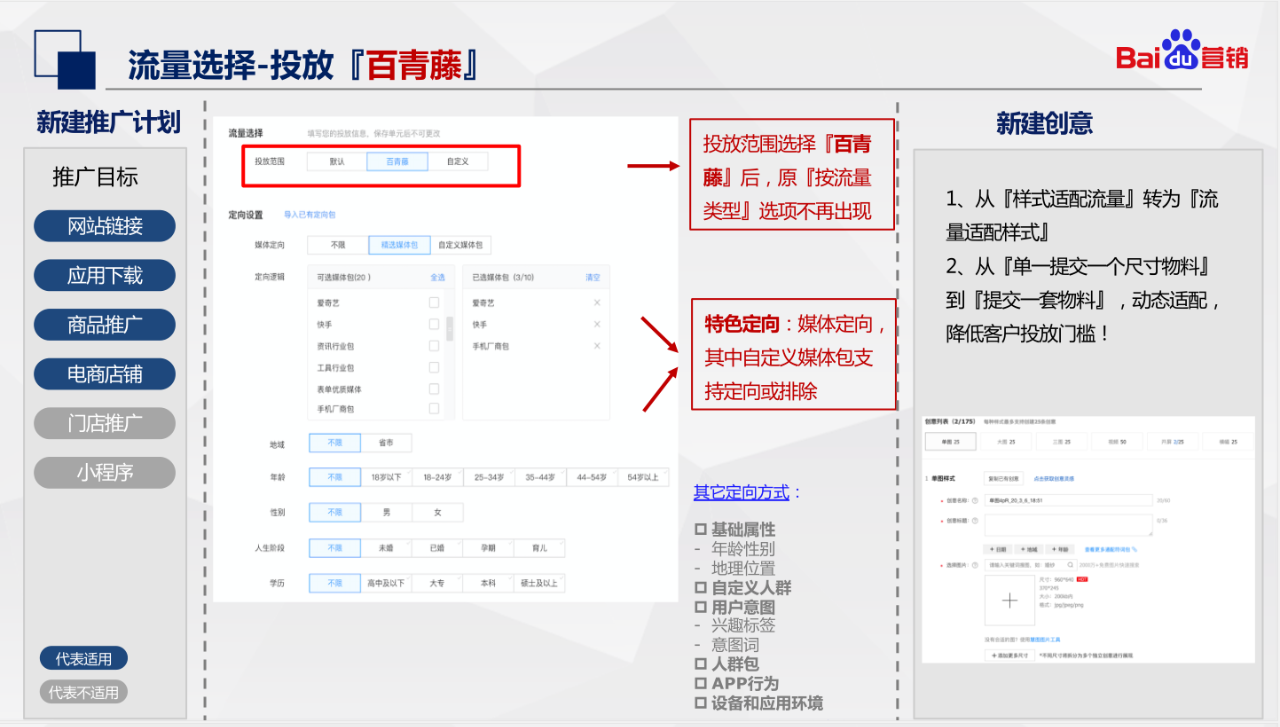Click 全选 in 可选媒体包 header
Image resolution: width=1280 pixels, height=727 pixels.
tap(438, 277)
